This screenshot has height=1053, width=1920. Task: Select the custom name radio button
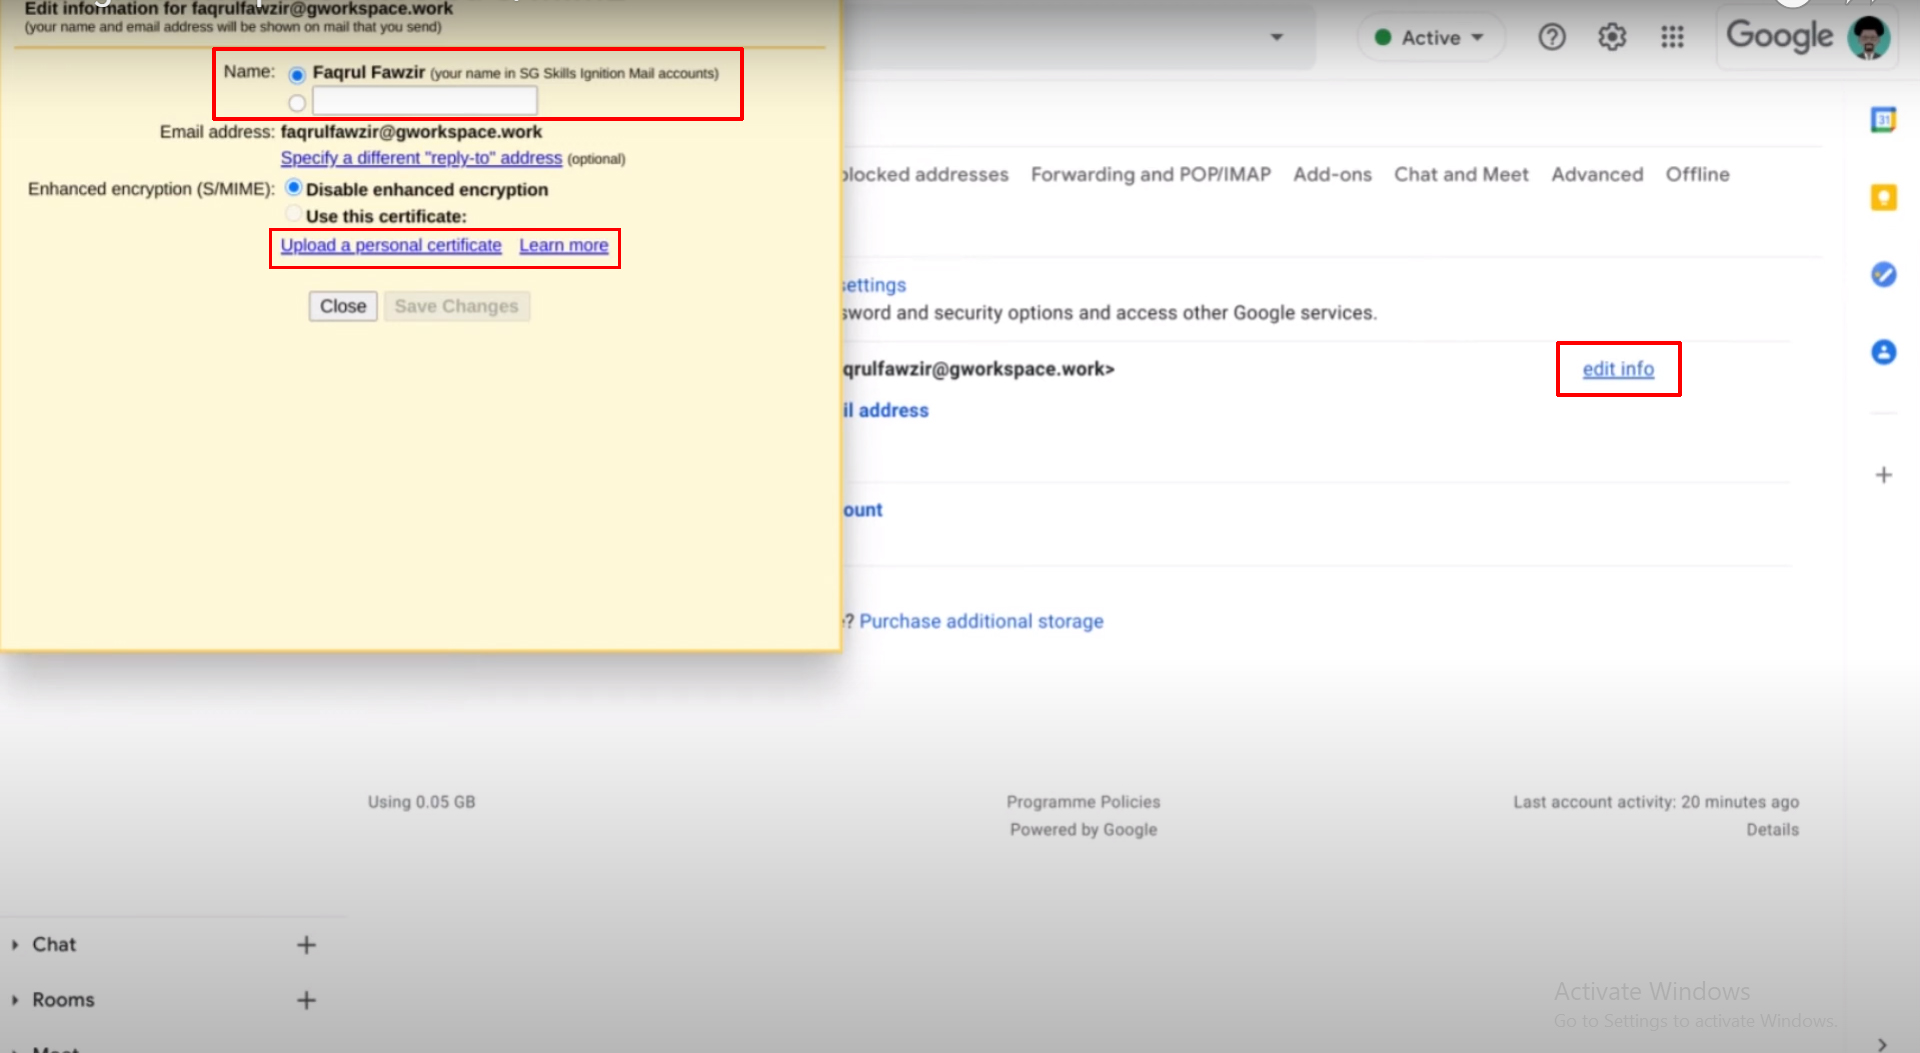[x=296, y=102]
